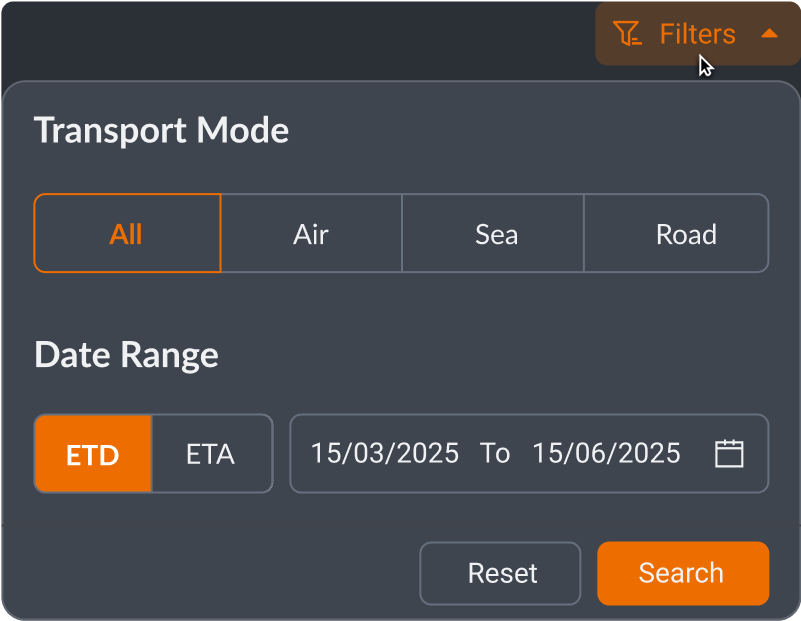Click the start date 15/03/2025
The width and height of the screenshot is (801, 621).
(x=385, y=453)
